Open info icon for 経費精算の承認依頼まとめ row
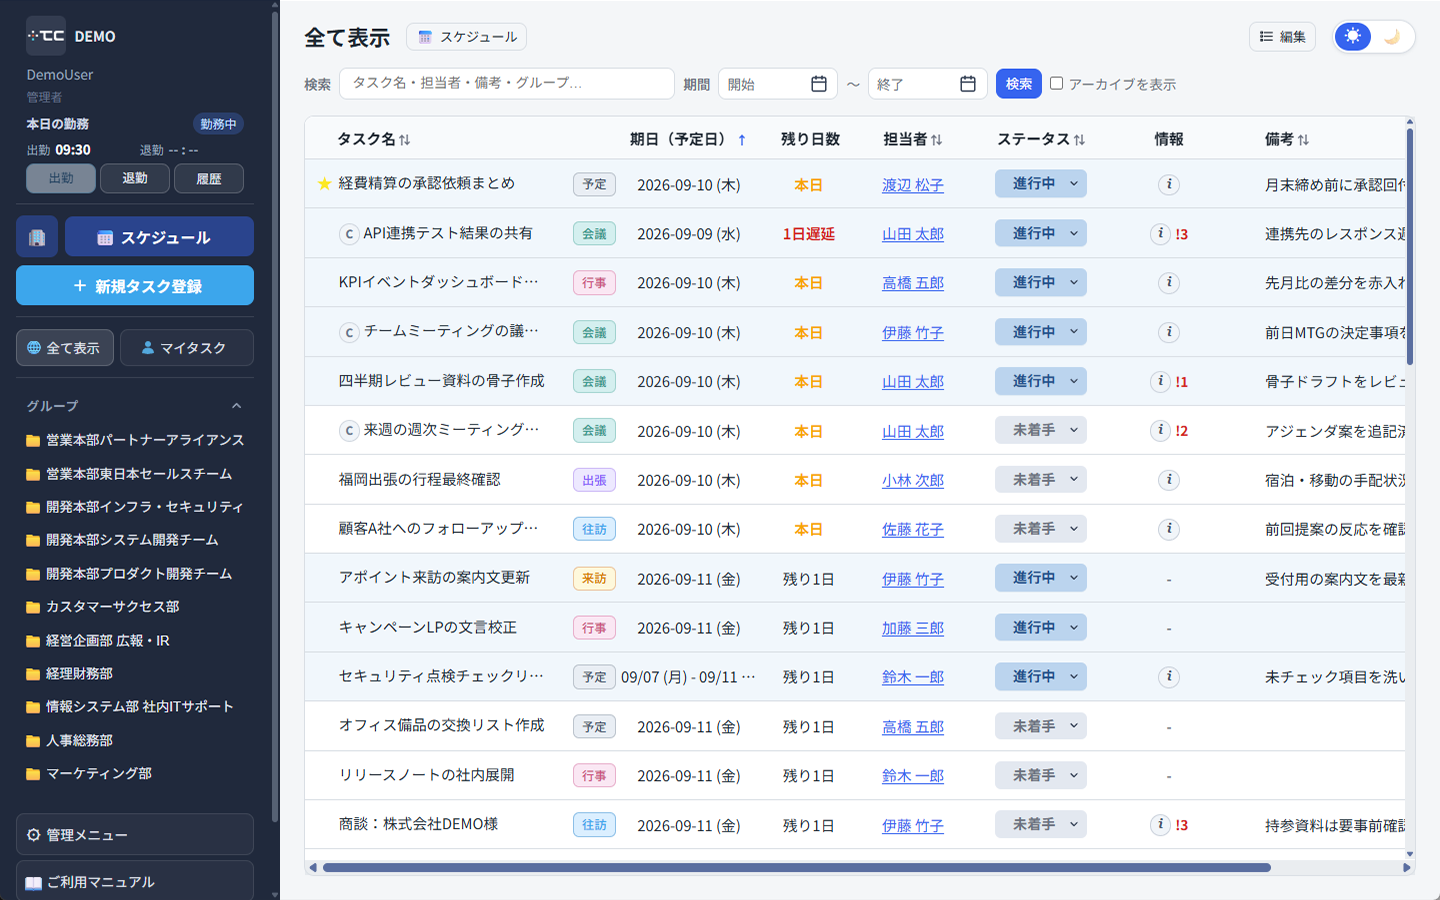1440x900 pixels. 1169,184
